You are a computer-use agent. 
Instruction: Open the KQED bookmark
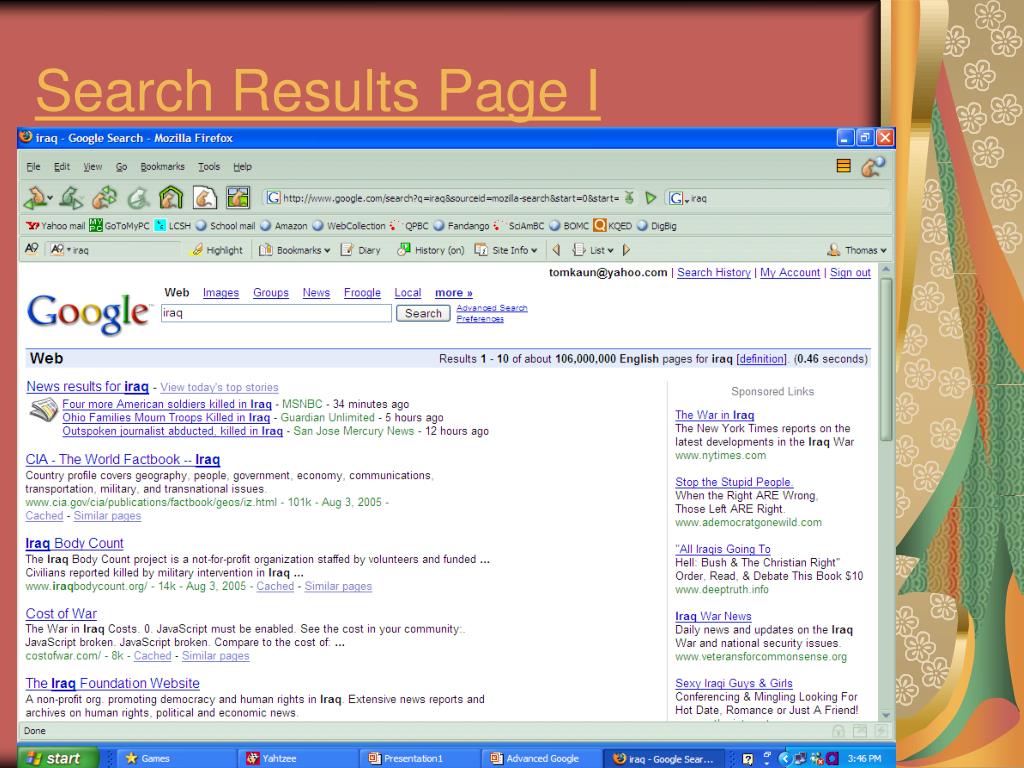pos(613,226)
